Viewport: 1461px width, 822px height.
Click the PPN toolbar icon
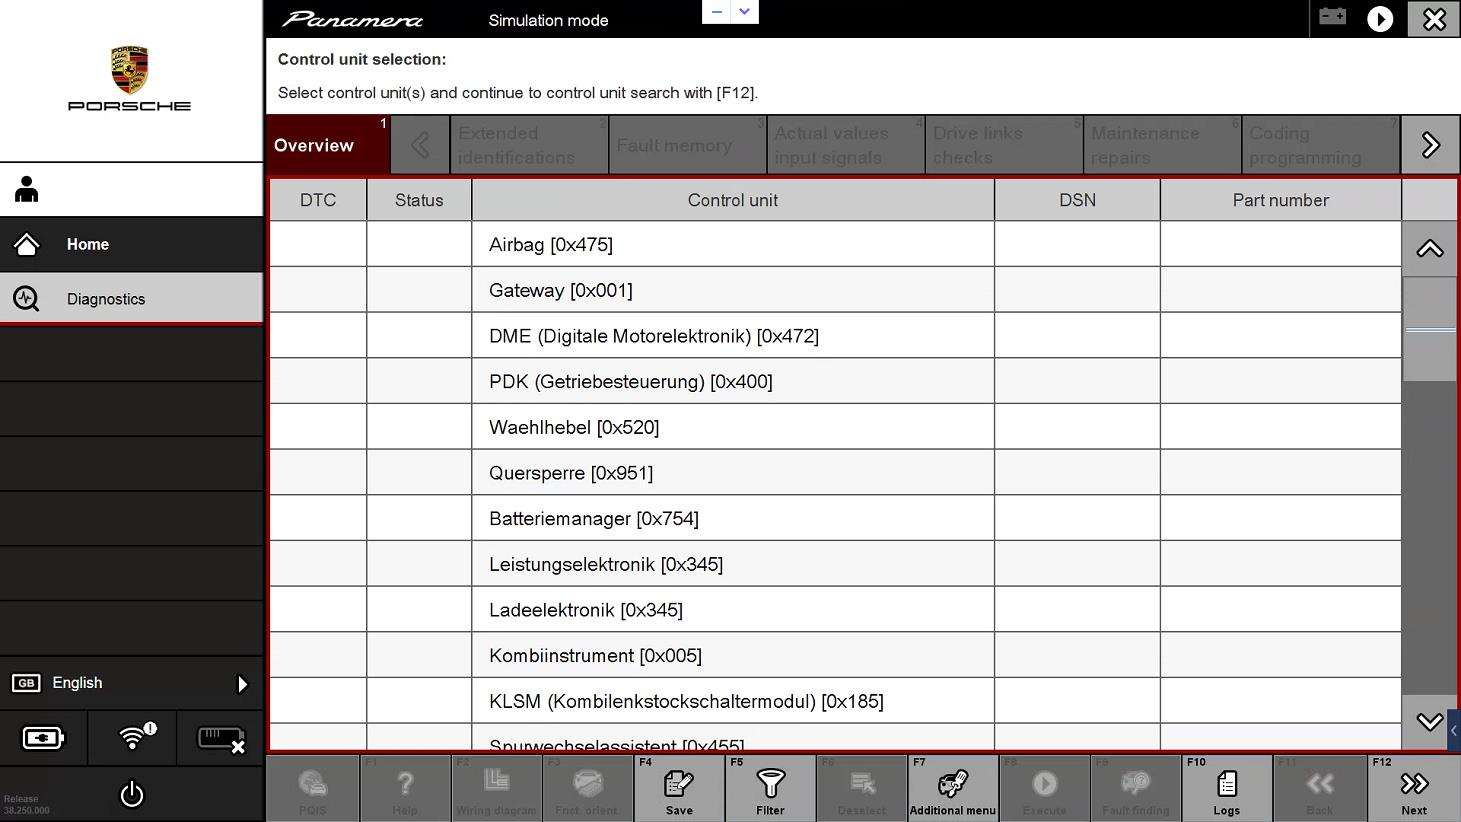click(x=312, y=788)
